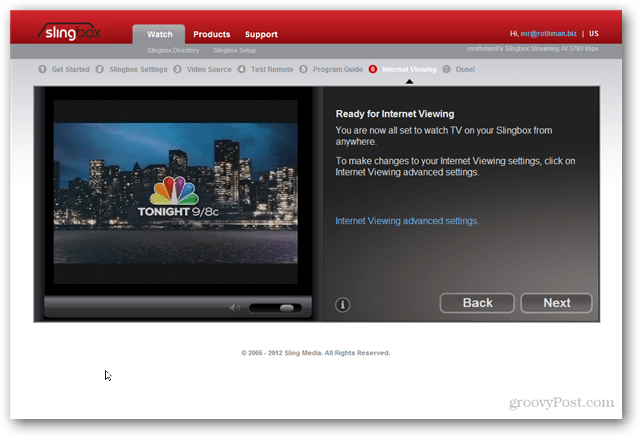The image size is (640, 437).
Task: Click the Sling Media copyright text
Action: coord(316,353)
